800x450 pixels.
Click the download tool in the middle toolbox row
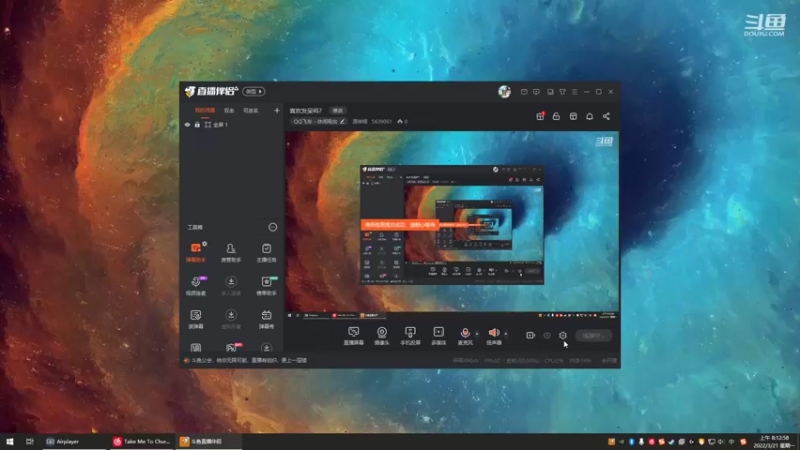pyautogui.click(x=231, y=286)
